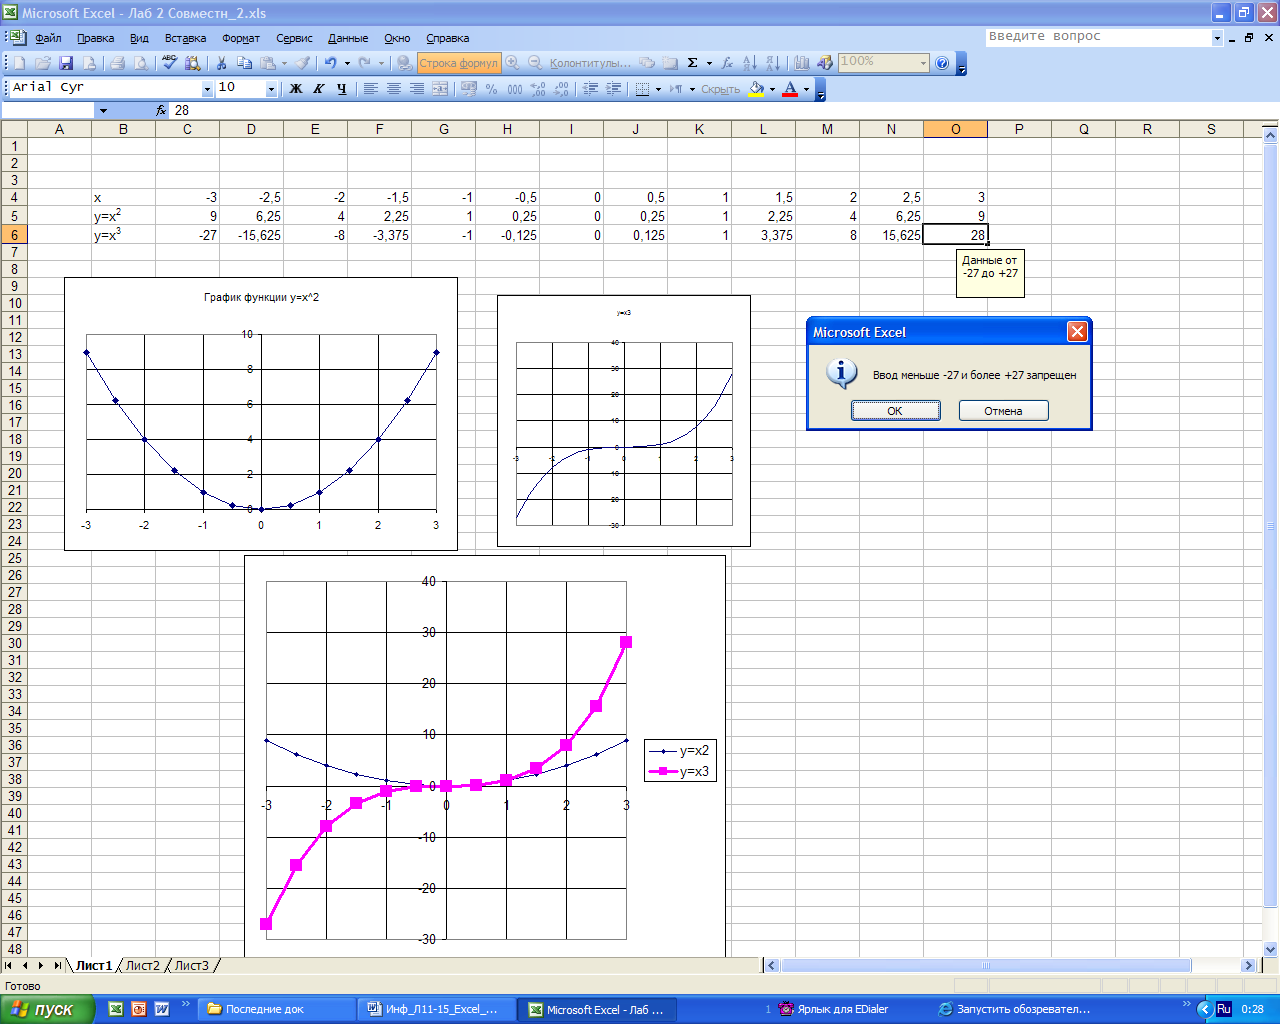Insert hyperlink globe icon
1280x1024 pixels.
[x=404, y=63]
